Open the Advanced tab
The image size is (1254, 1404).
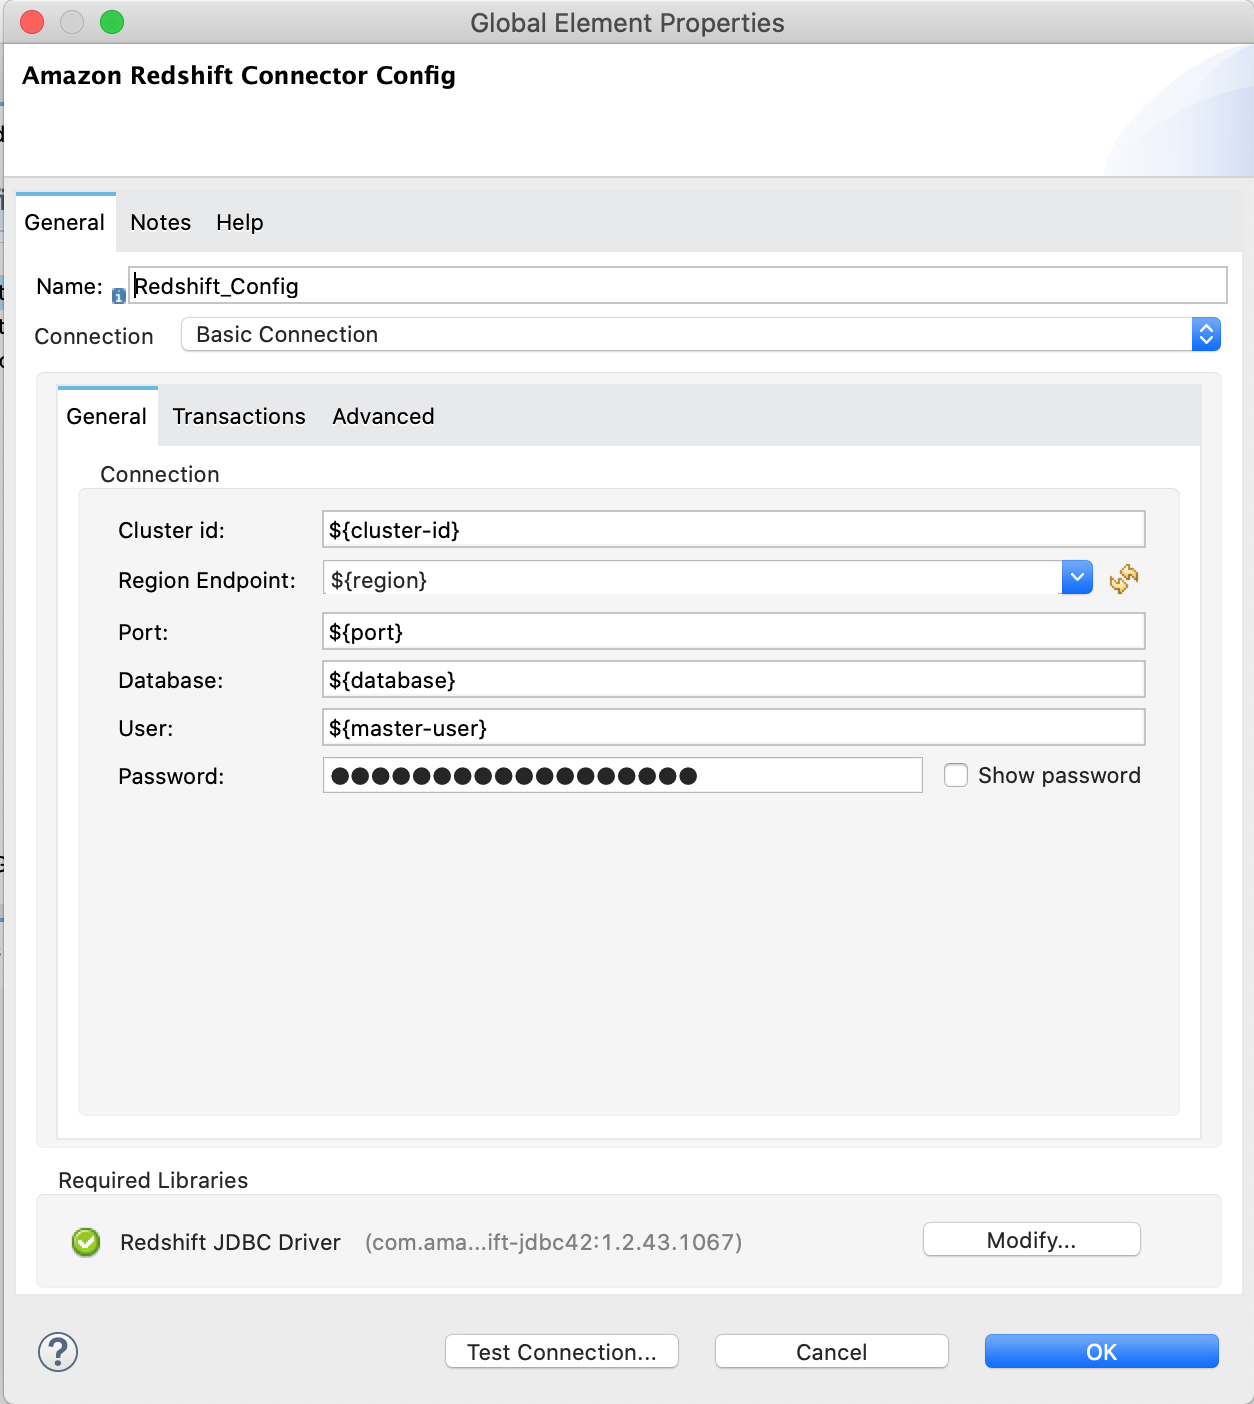point(383,416)
